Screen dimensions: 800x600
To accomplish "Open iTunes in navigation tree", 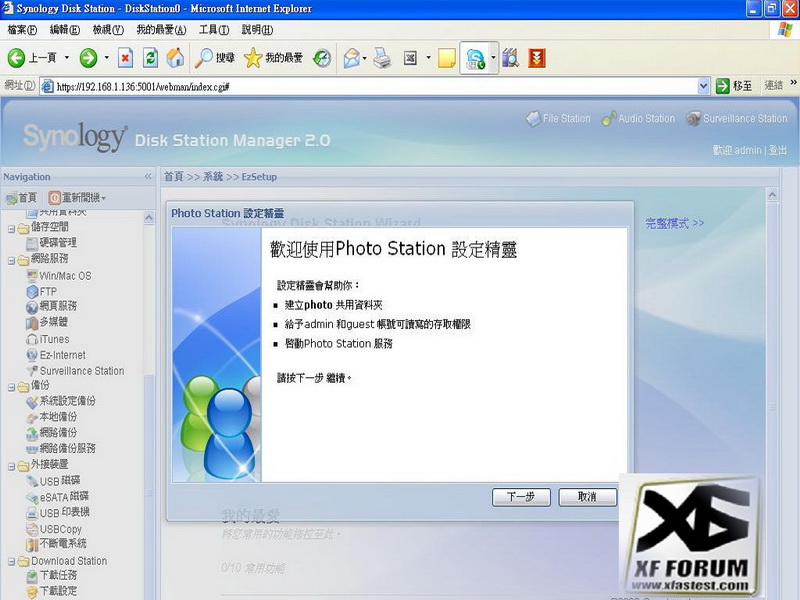I will click(47, 339).
